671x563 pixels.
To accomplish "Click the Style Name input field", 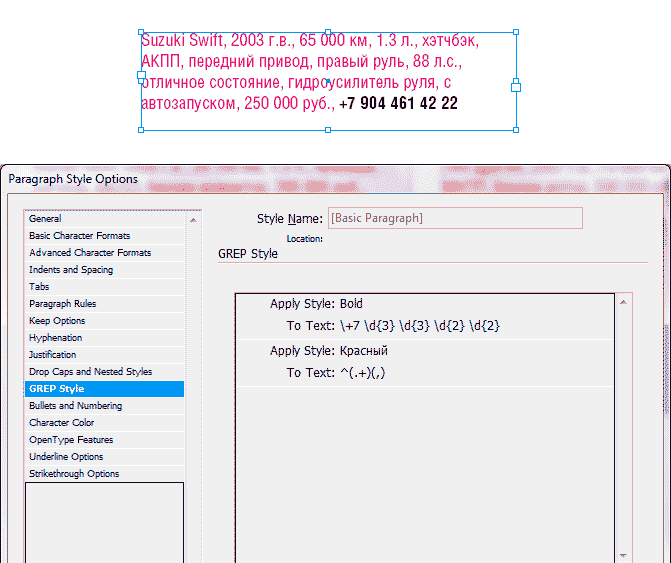I will [x=455, y=218].
